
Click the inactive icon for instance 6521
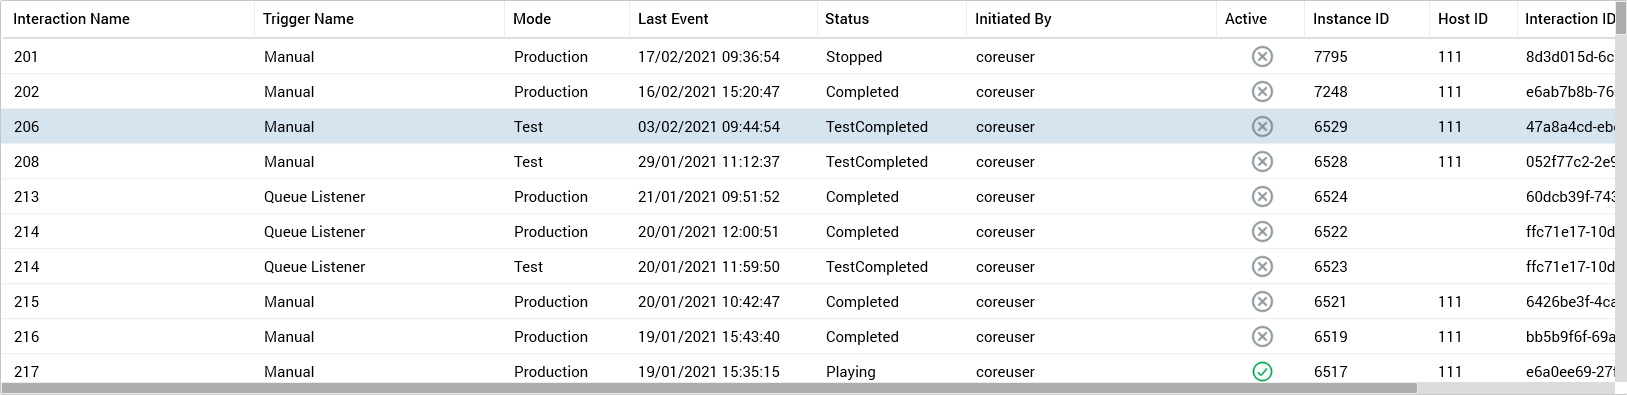pyautogui.click(x=1262, y=302)
